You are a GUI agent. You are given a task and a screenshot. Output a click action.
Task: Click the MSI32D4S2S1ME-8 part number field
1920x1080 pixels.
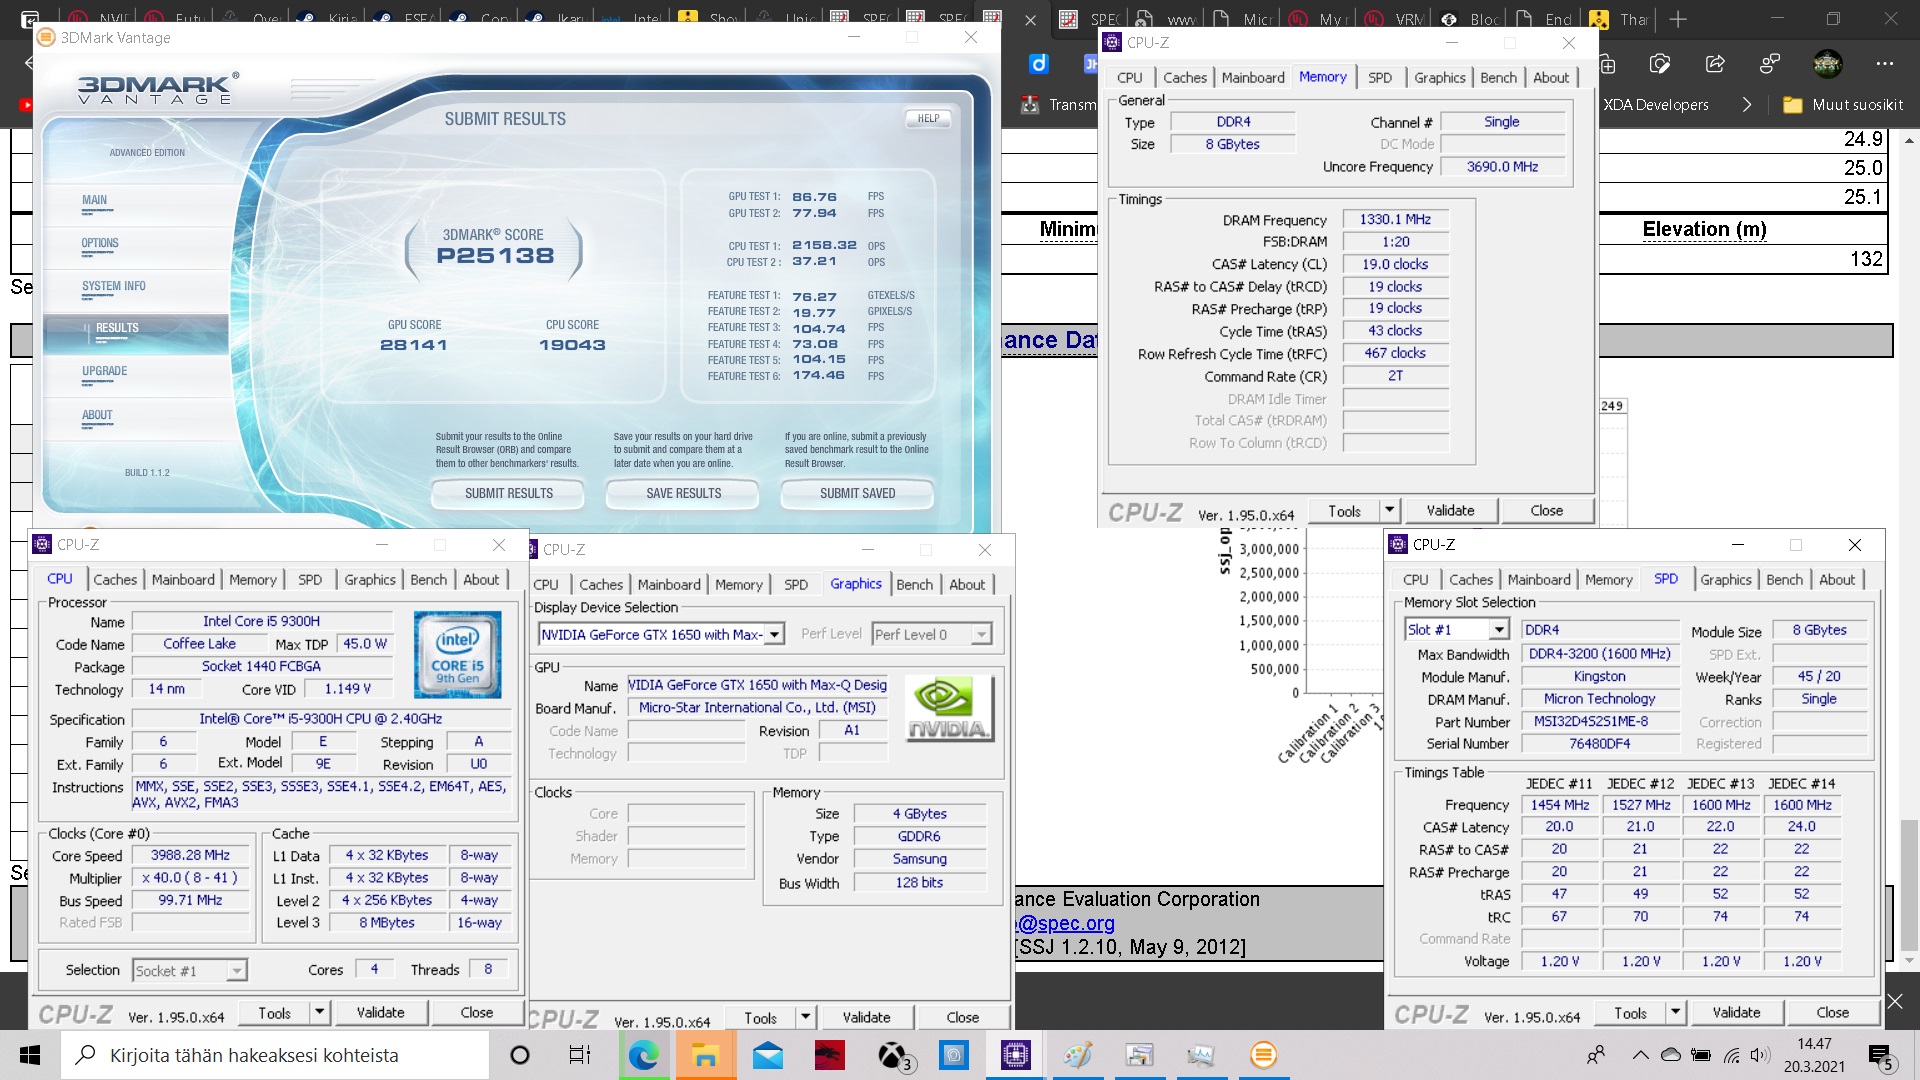1598,721
